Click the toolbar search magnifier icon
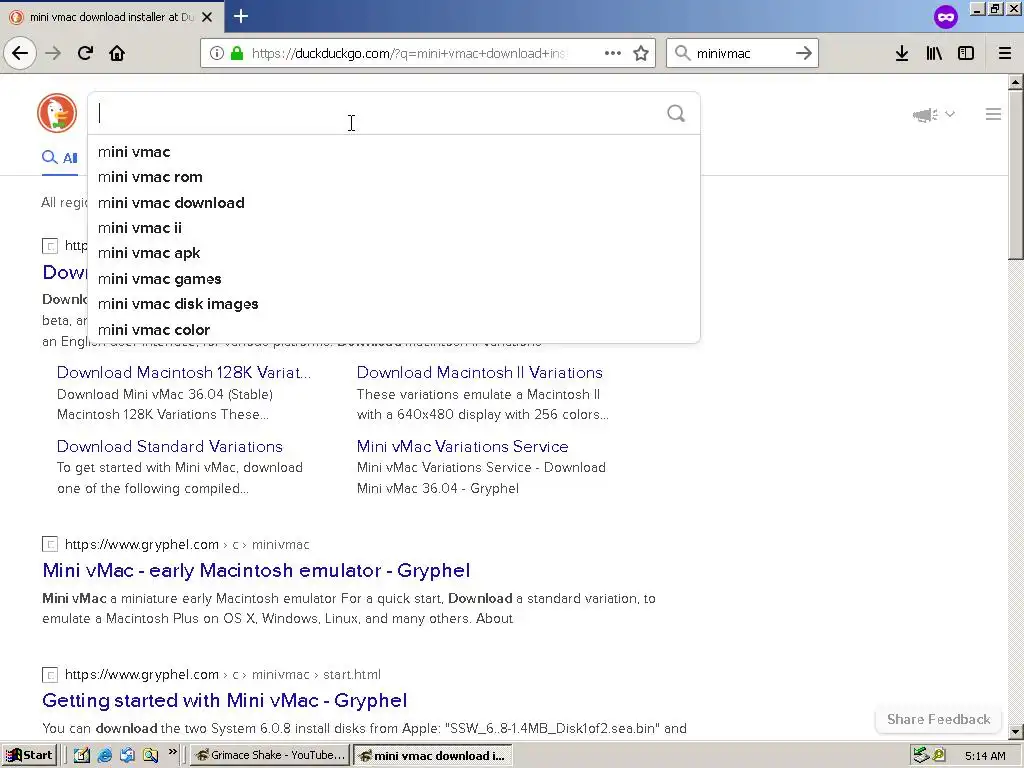Screen dimensions: 1024x768 point(682,53)
